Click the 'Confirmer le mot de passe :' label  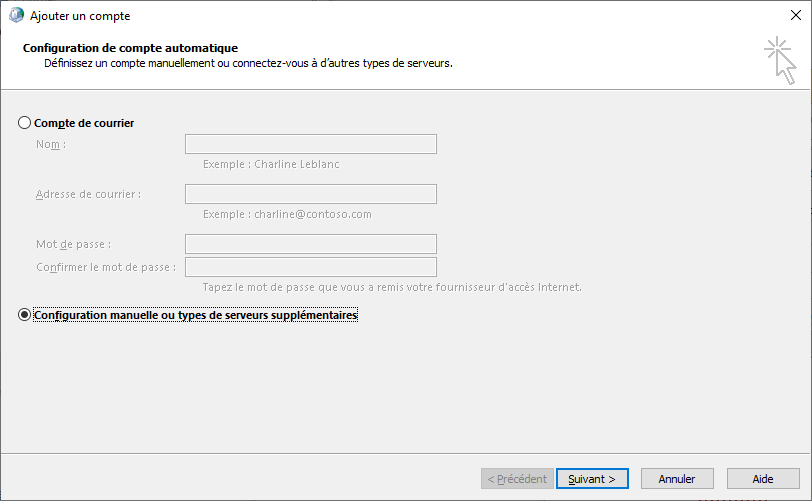tap(106, 267)
